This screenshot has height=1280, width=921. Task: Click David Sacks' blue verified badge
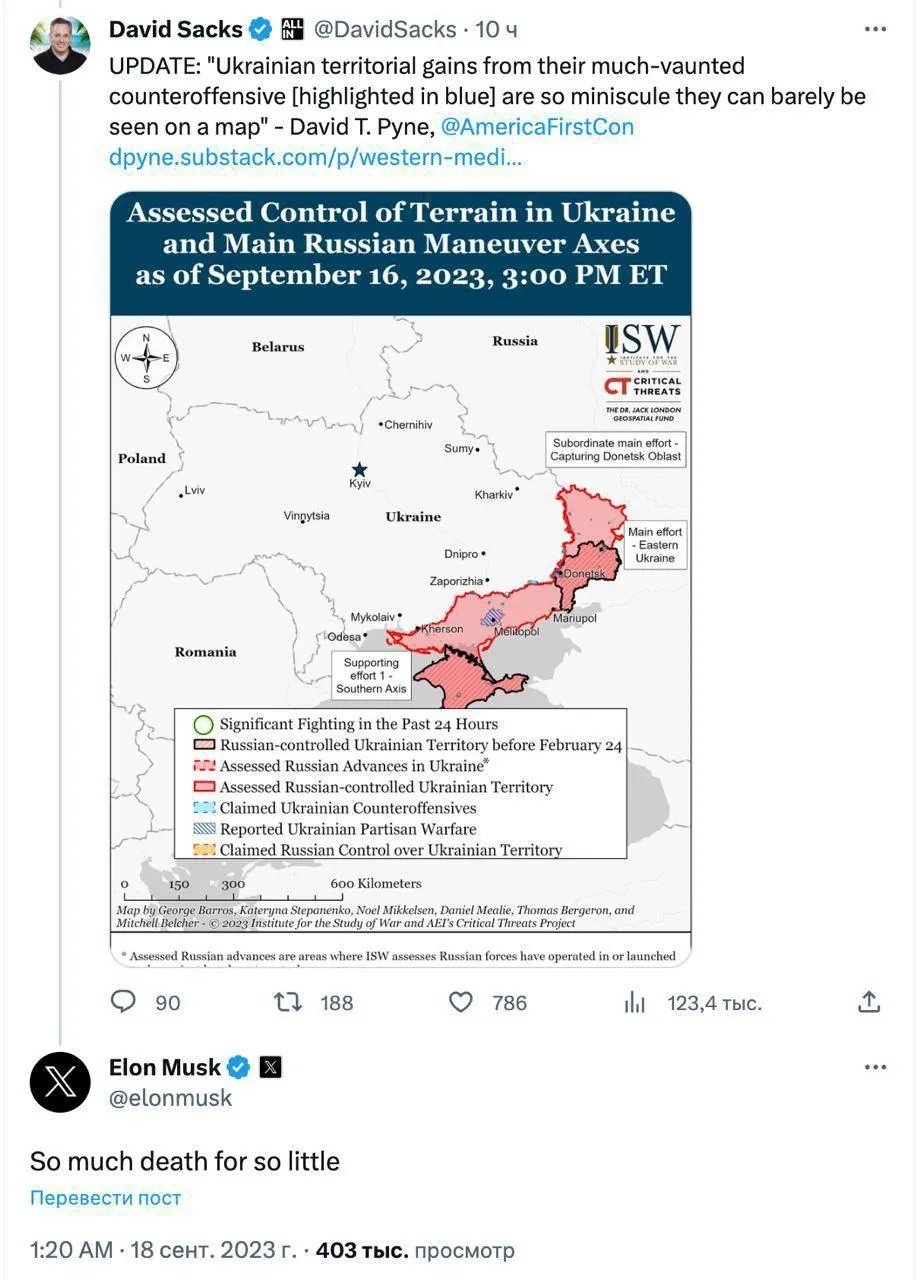click(x=260, y=30)
